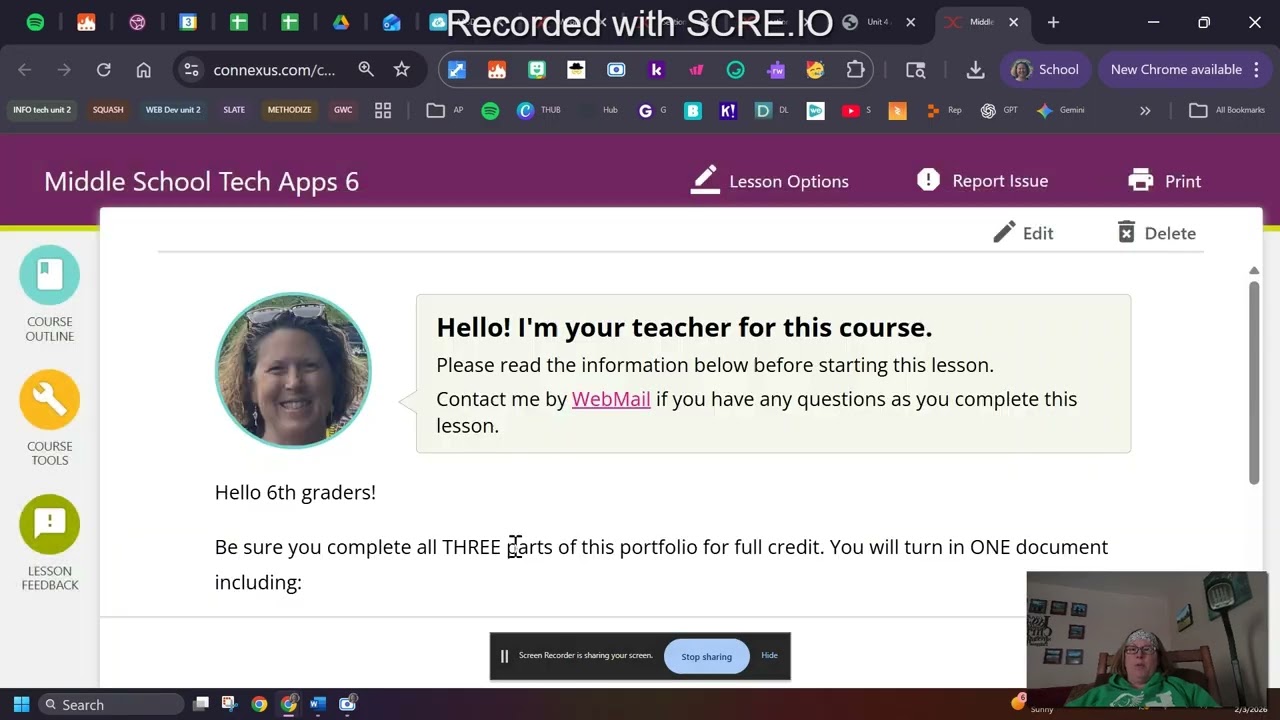1280x720 pixels.
Task: Click the page vertical scrollbar
Action: click(x=1254, y=382)
